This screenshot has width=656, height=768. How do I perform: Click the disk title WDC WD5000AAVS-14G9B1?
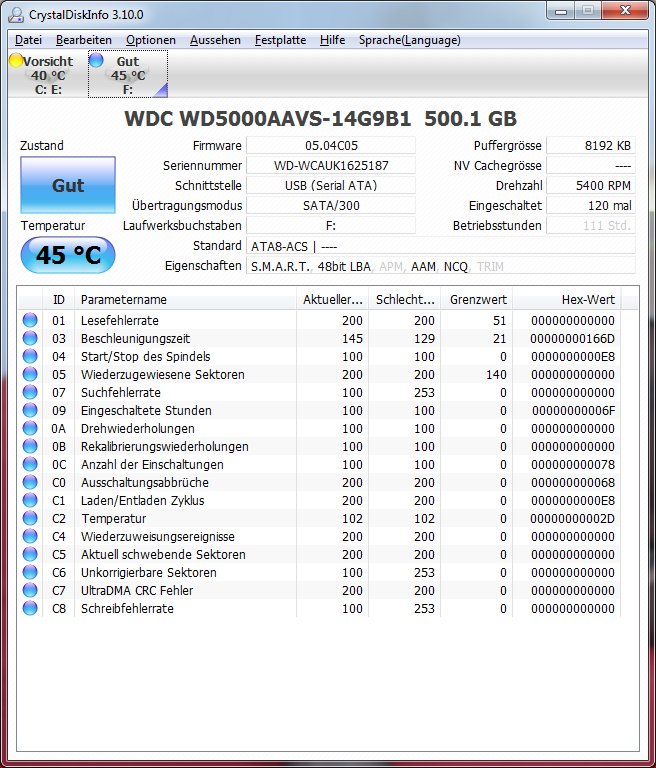click(x=267, y=119)
